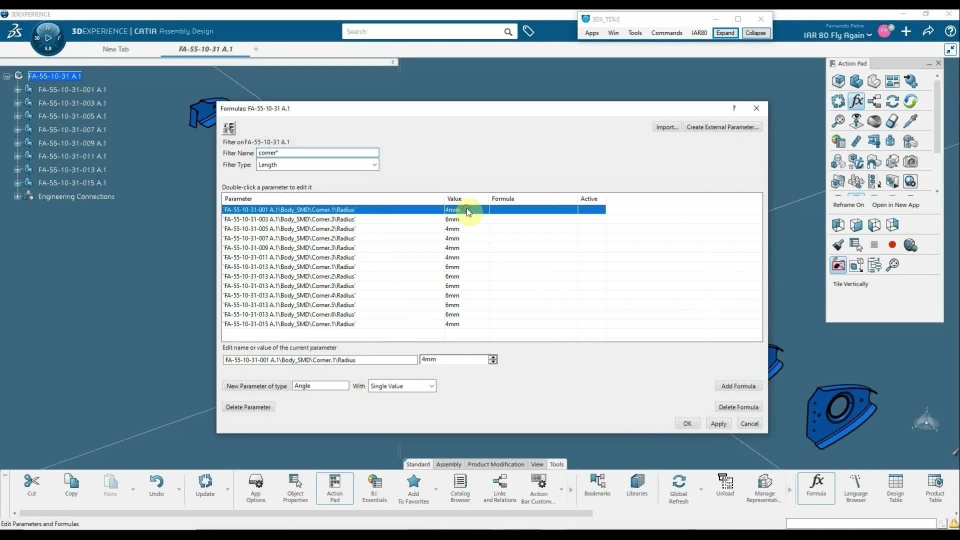
Task: Select FA-55-10-31-009 A.1 in tree
Action: tap(72, 143)
